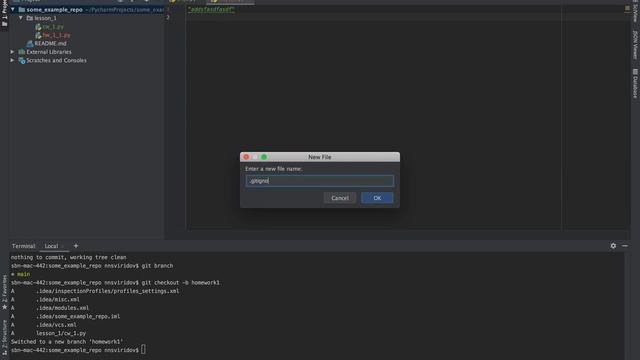Click "lesson_1/cw_1.py" in terminal output

pos(61,333)
